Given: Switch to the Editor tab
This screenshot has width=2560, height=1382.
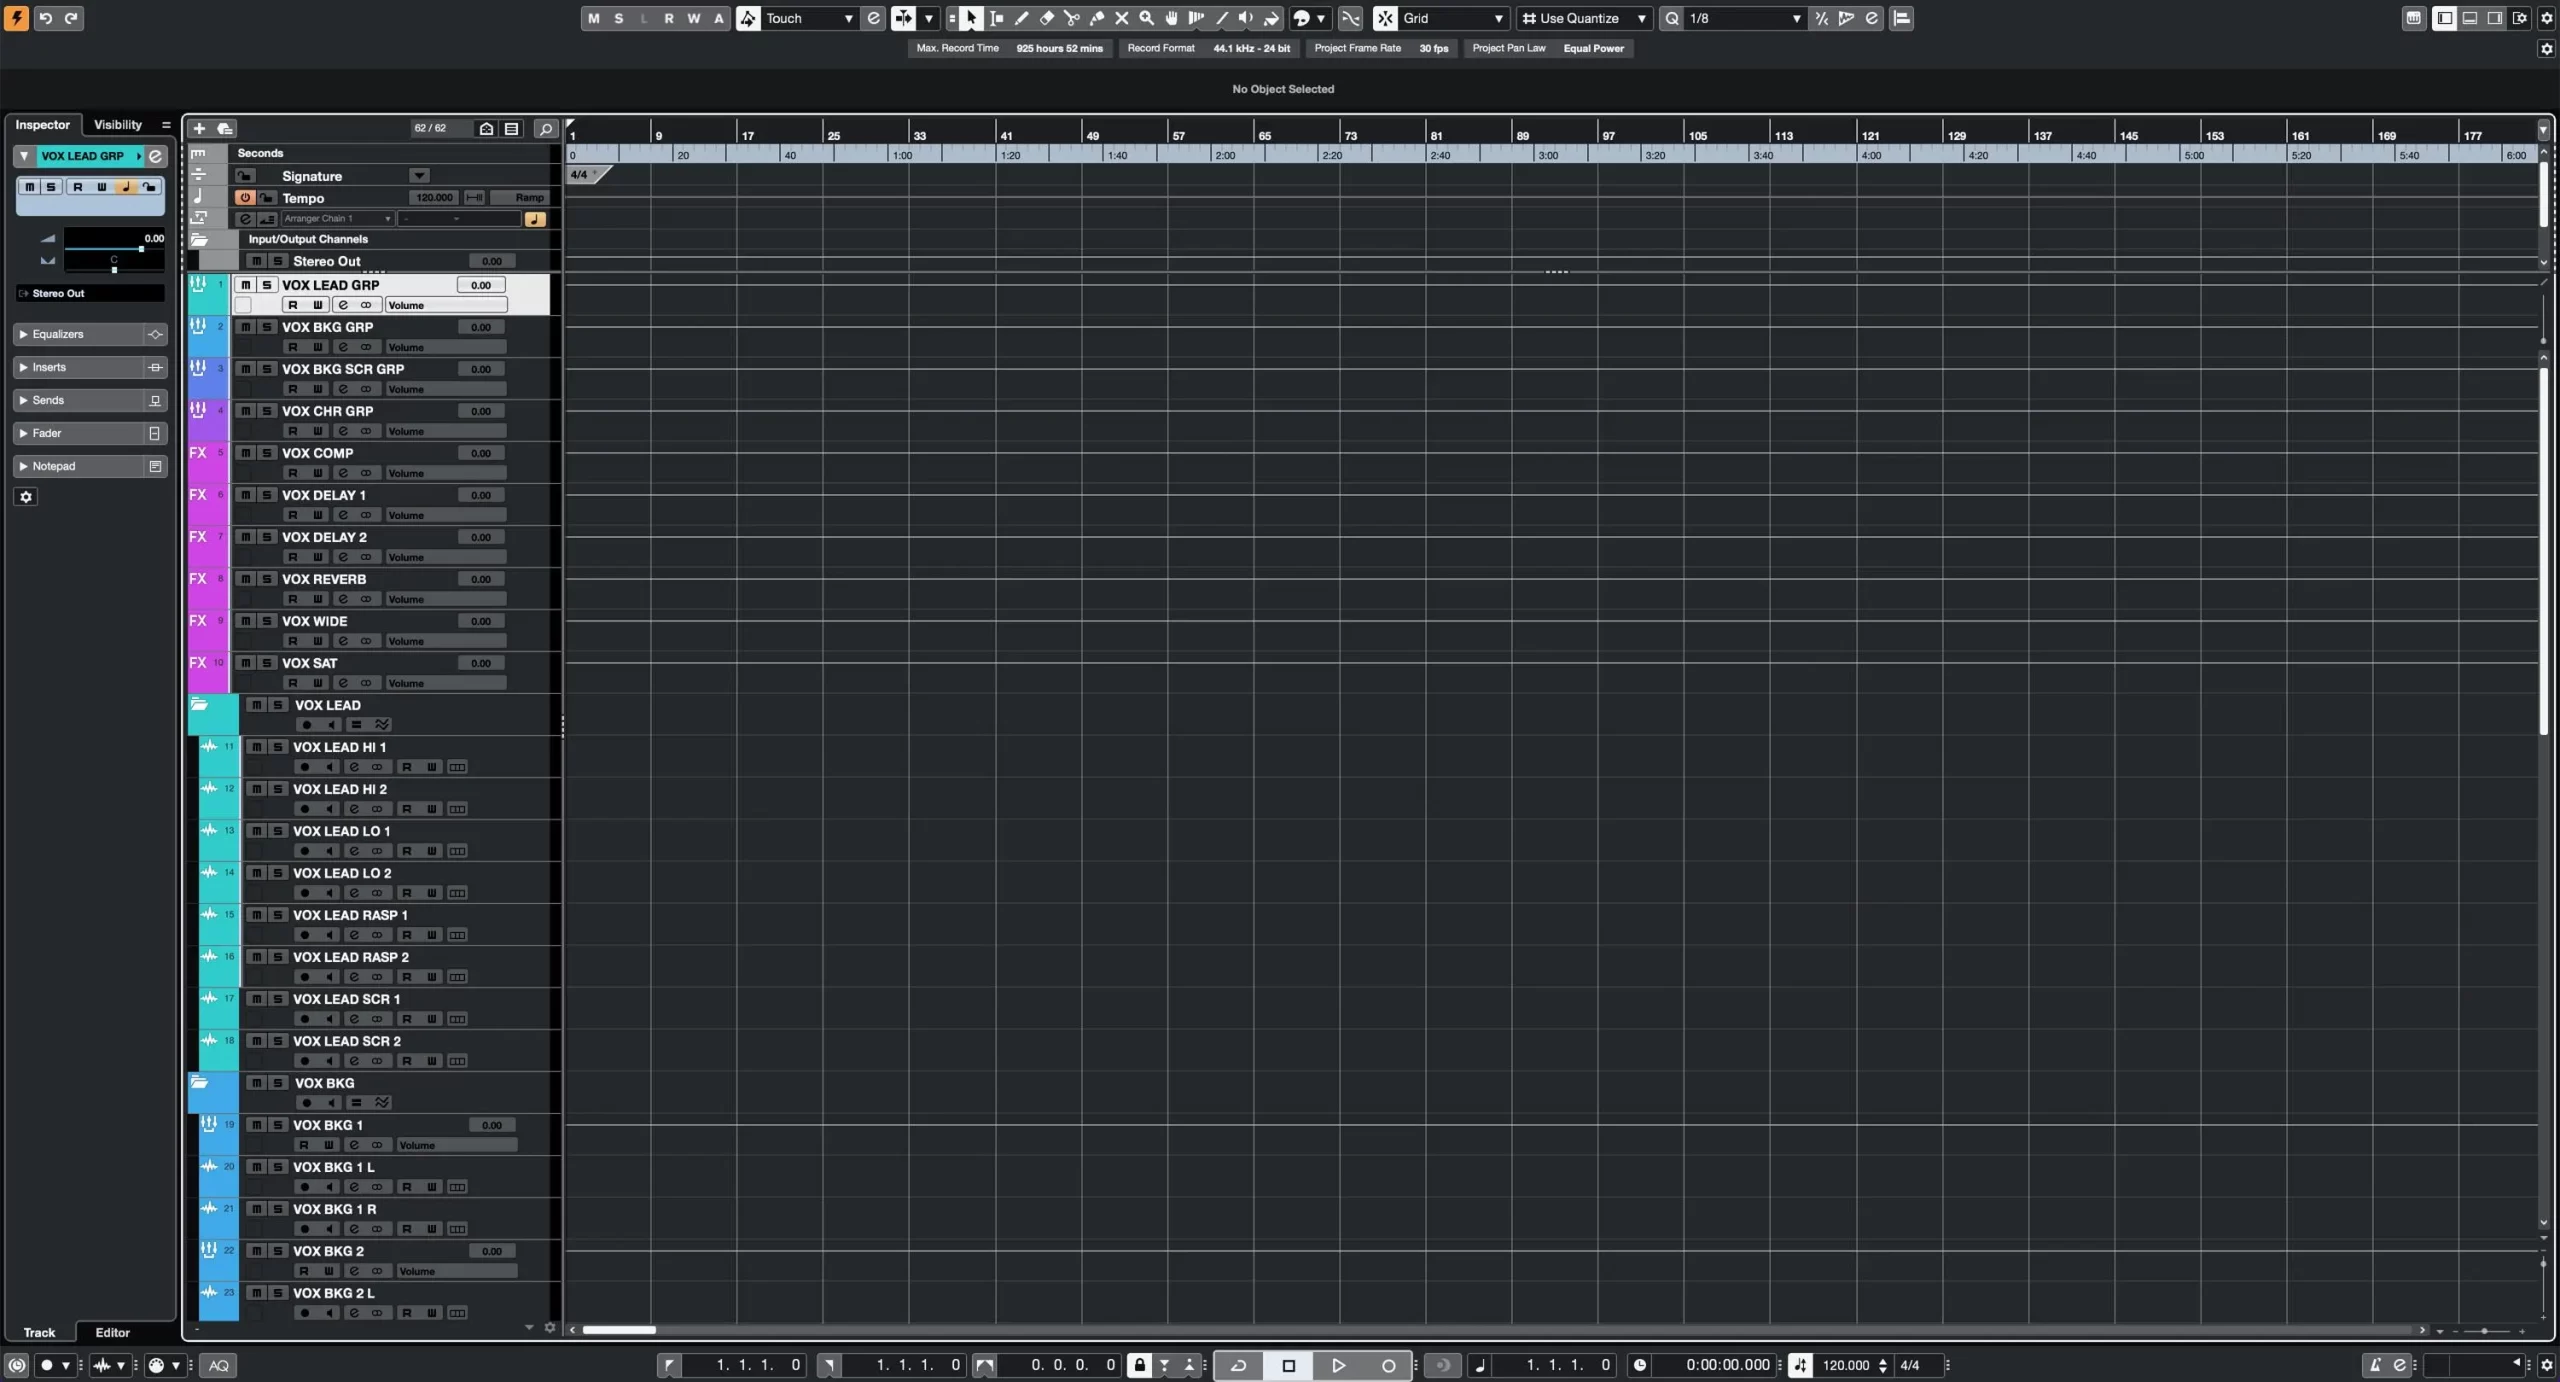Looking at the screenshot, I should pos(112,1332).
